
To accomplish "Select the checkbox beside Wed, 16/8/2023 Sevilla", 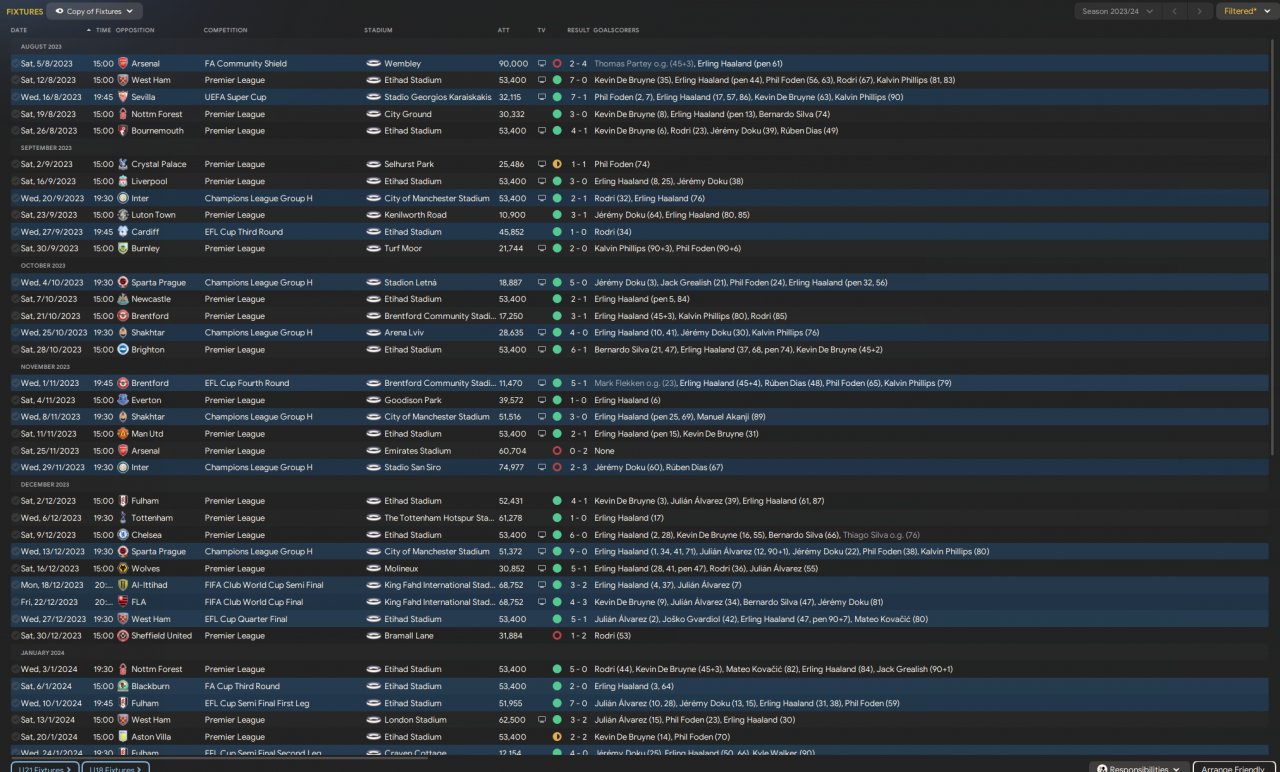I will click(15, 97).
